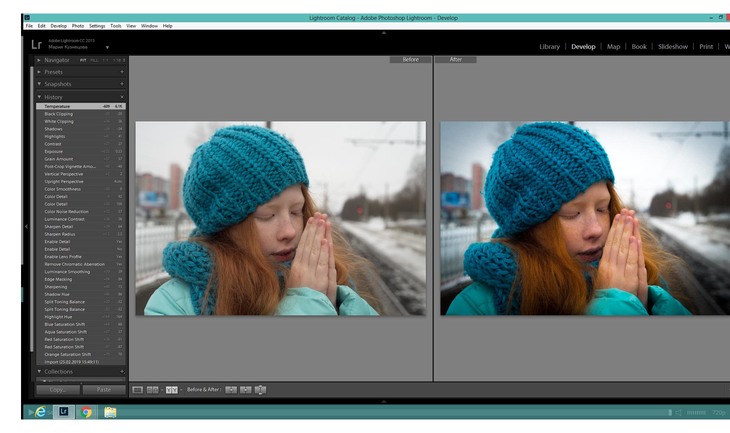This screenshot has width=730, height=433.
Task: Expand the Navigator panel
Action: [x=39, y=60]
